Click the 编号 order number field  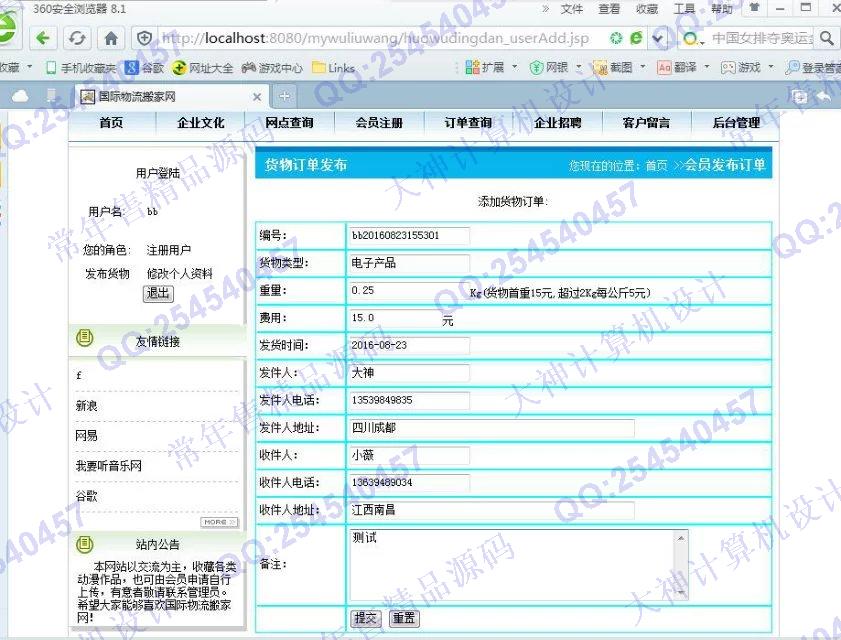[409, 236]
